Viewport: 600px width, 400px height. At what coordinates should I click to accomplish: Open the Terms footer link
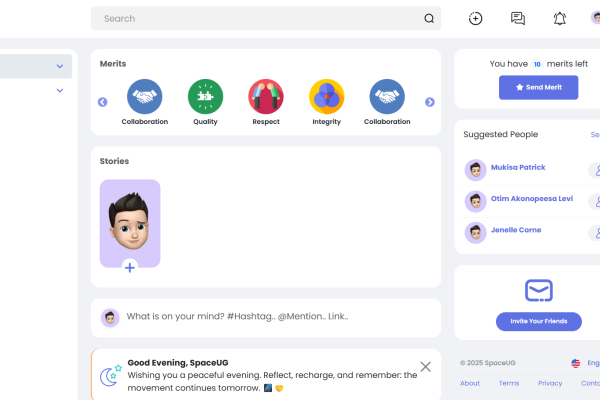[509, 383]
